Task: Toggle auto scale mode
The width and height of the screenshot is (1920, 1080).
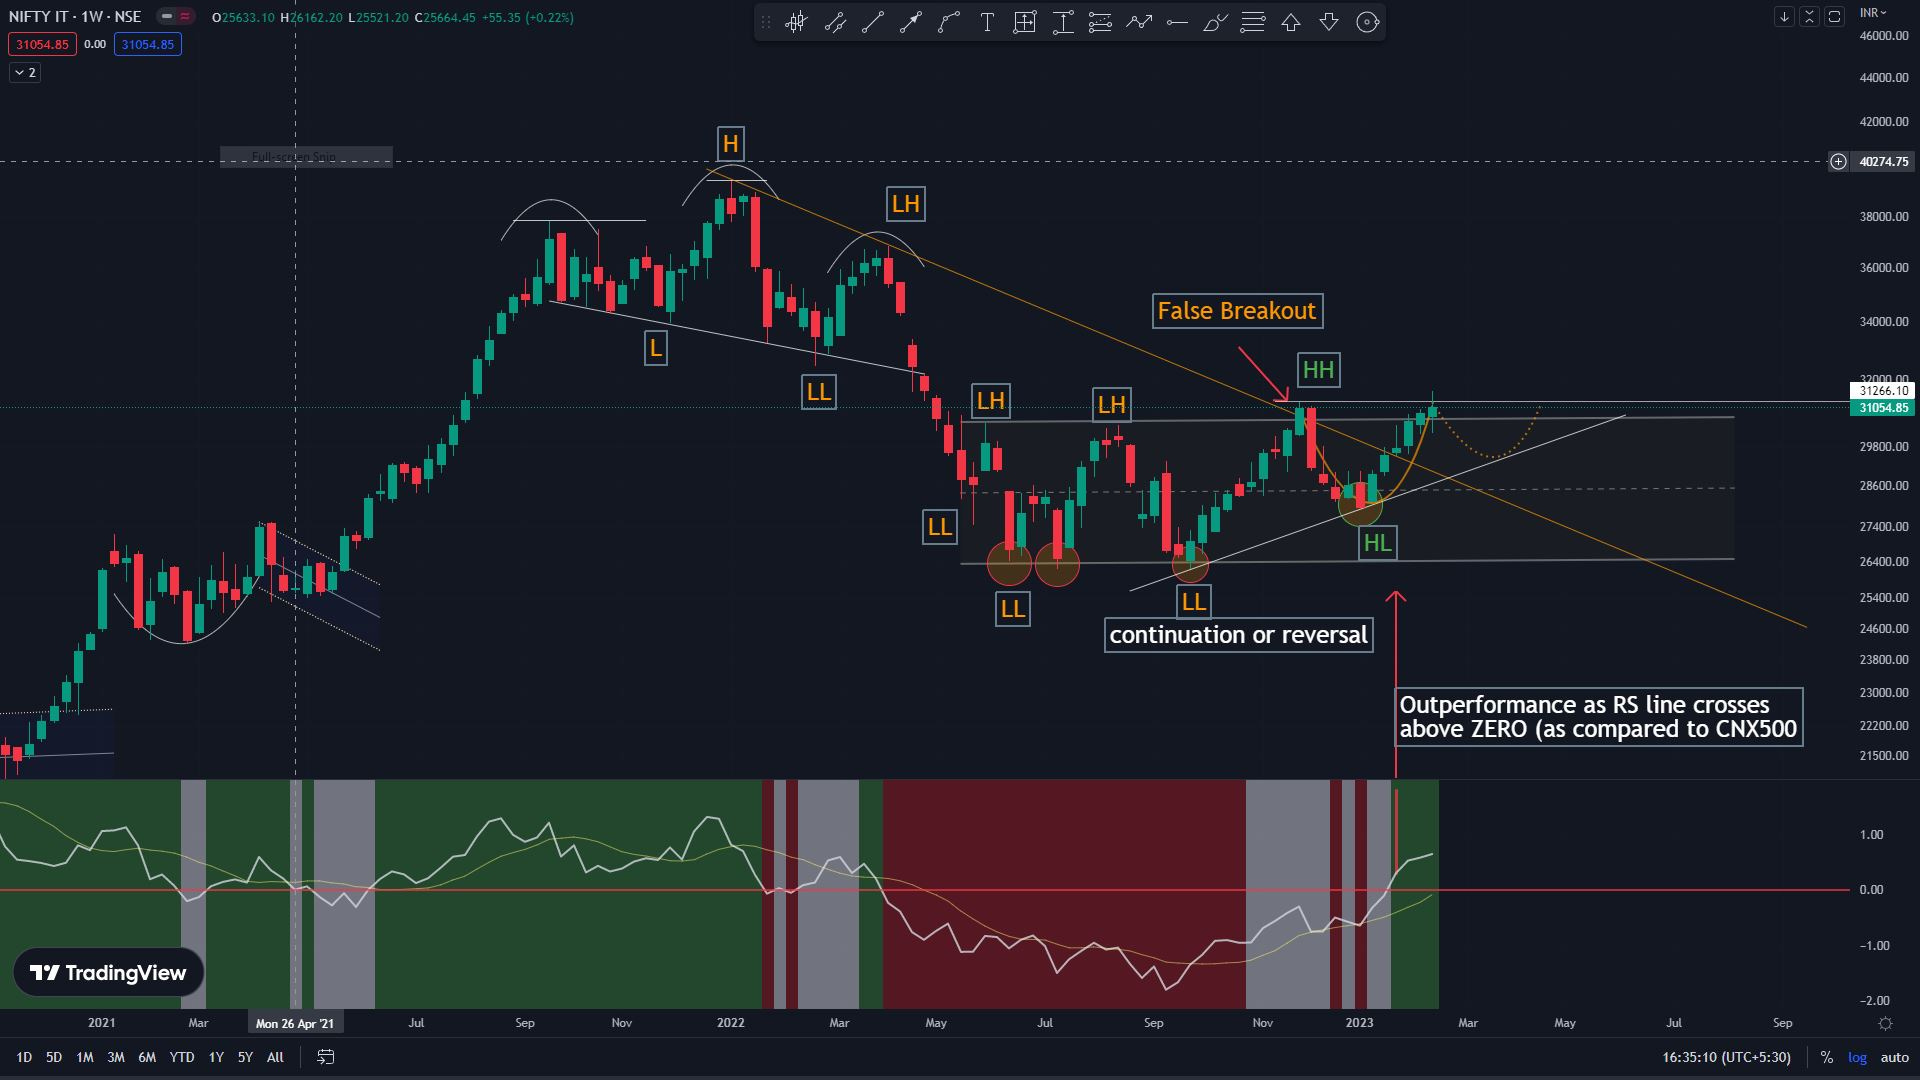Action: coord(1895,1057)
